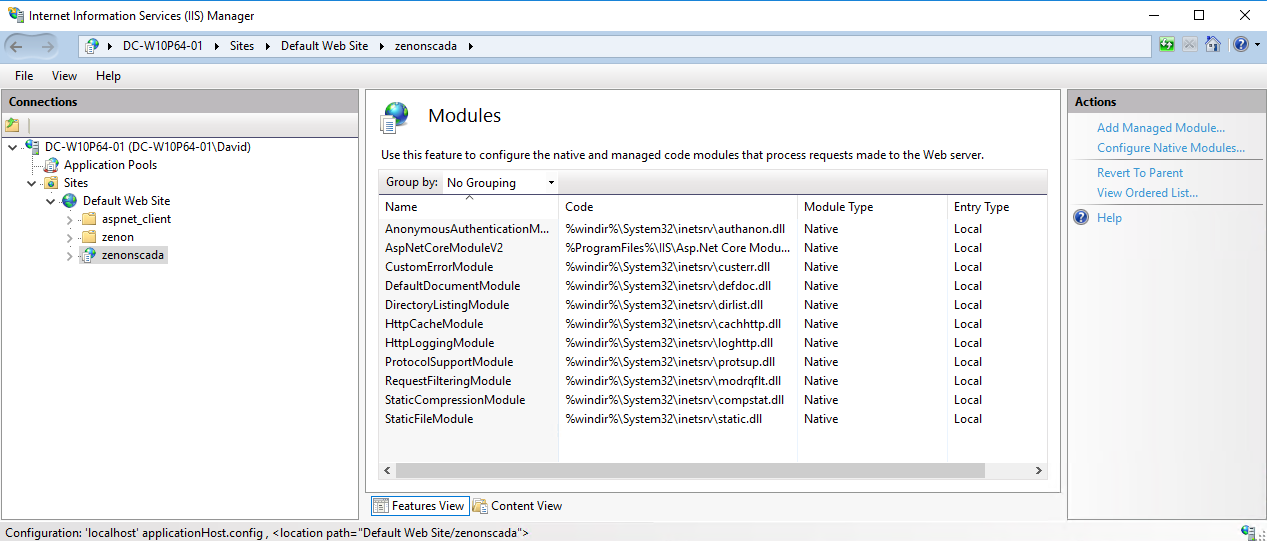
Task: Open the File menu
Action: click(24, 76)
